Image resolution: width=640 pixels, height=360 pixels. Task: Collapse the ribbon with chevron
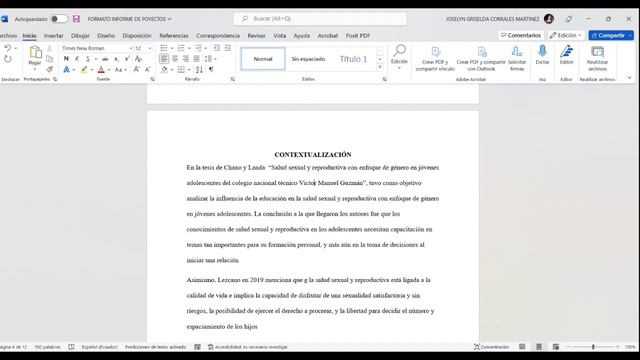point(629,78)
